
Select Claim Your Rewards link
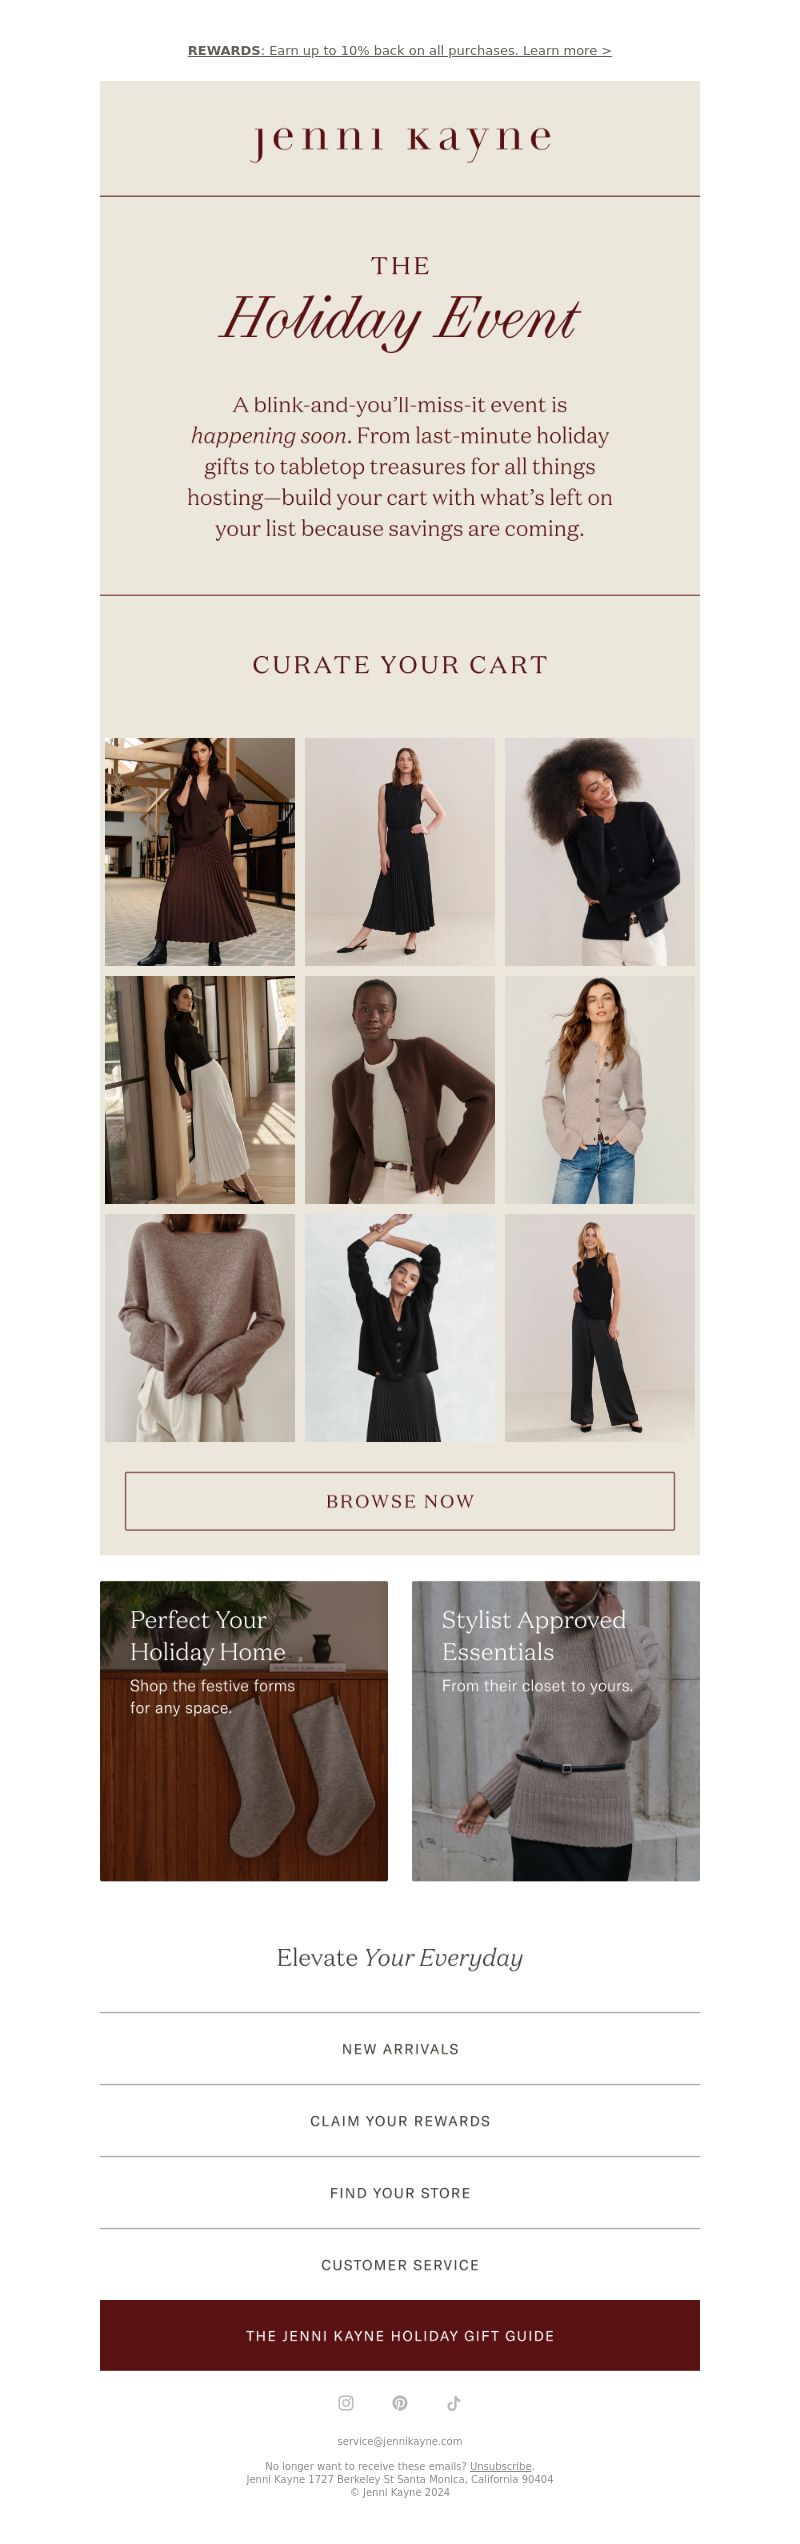click(x=400, y=2120)
